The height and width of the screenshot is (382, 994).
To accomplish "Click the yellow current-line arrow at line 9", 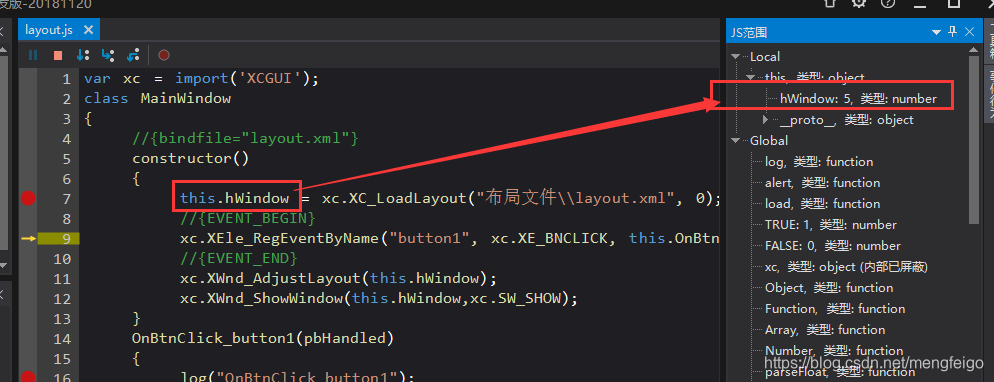I will pyautogui.click(x=29, y=238).
